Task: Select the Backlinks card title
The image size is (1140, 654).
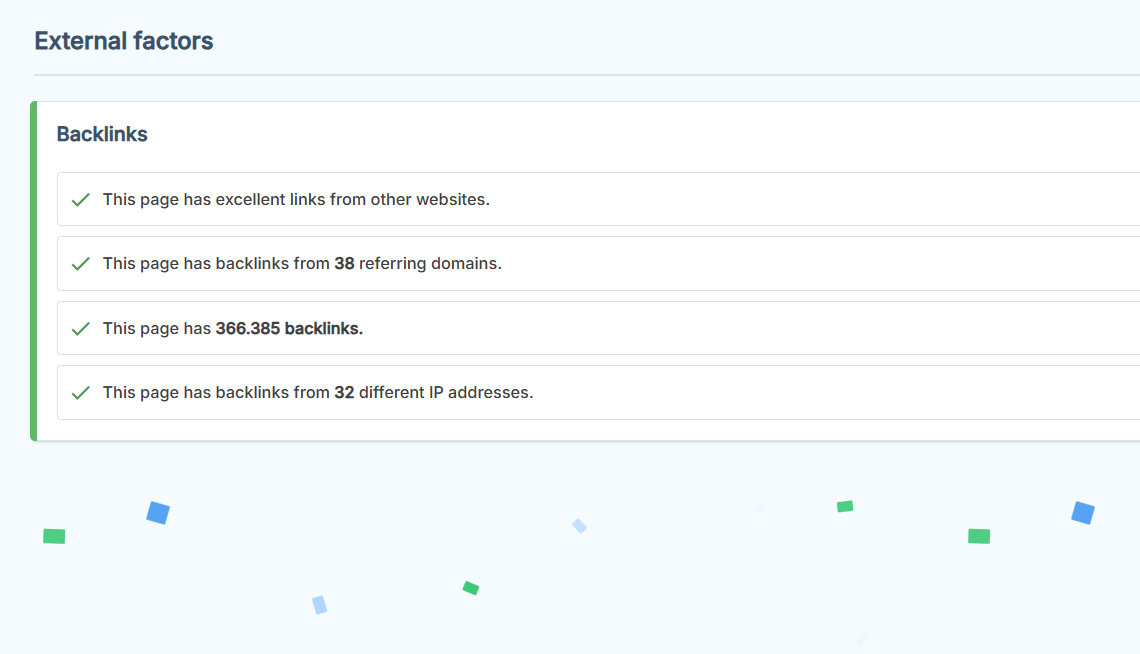Action: coord(102,134)
